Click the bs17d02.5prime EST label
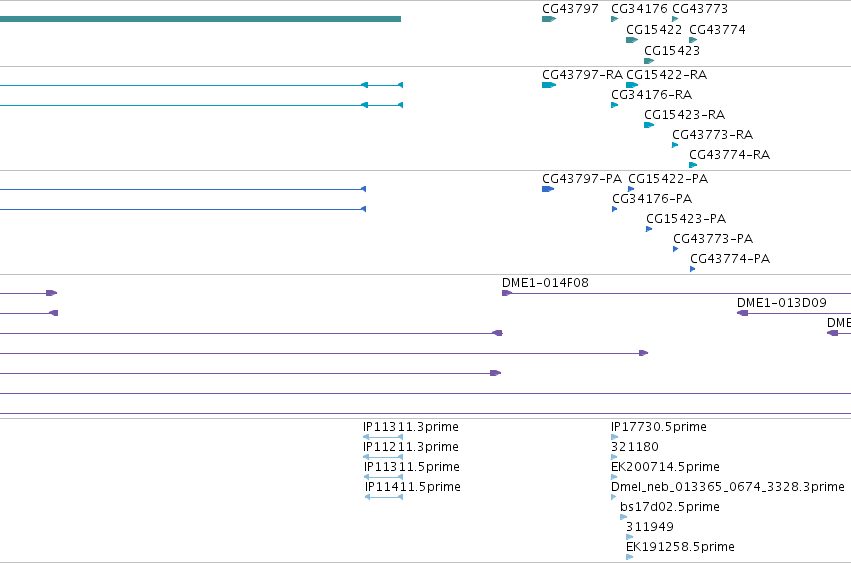The width and height of the screenshot is (851, 563). tap(670, 507)
